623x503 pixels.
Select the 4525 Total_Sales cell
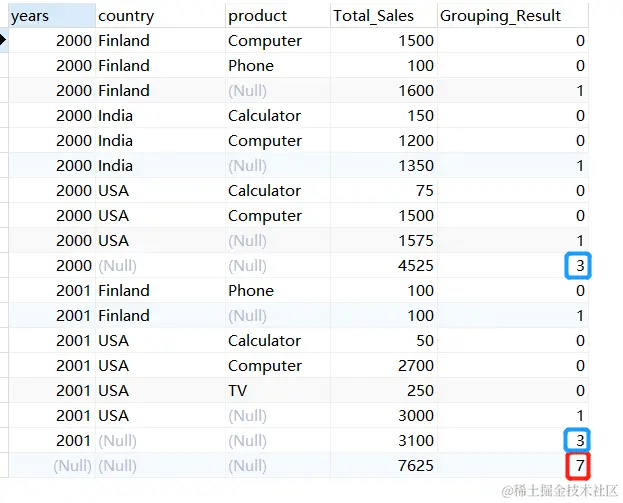click(x=384, y=266)
